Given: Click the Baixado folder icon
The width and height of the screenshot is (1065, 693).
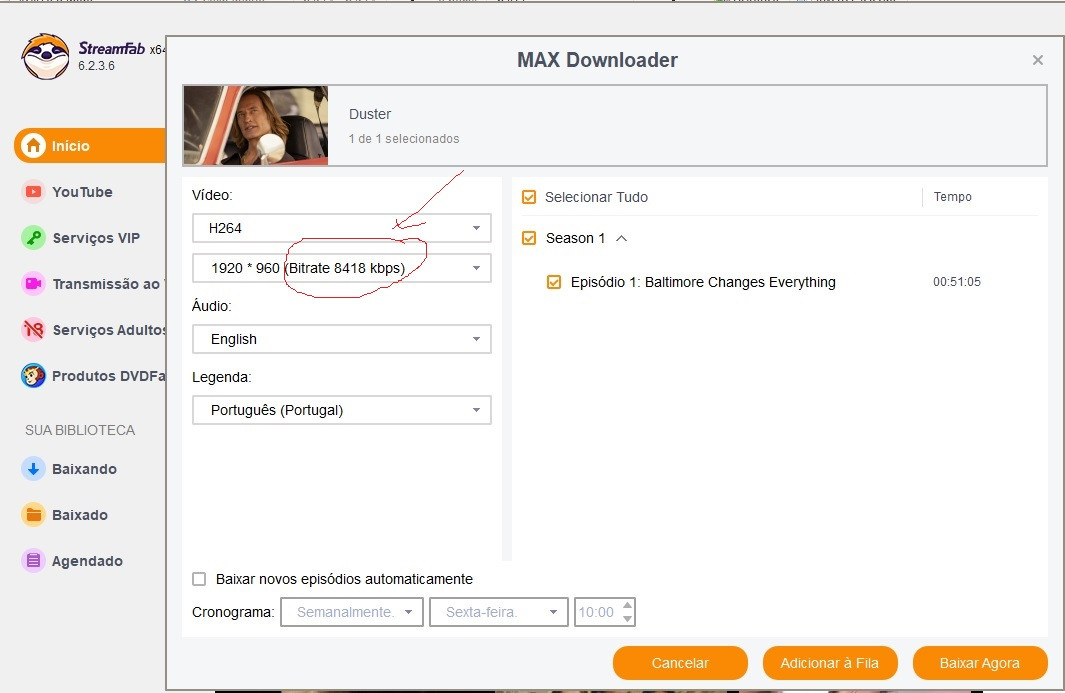Looking at the screenshot, I should 33,515.
